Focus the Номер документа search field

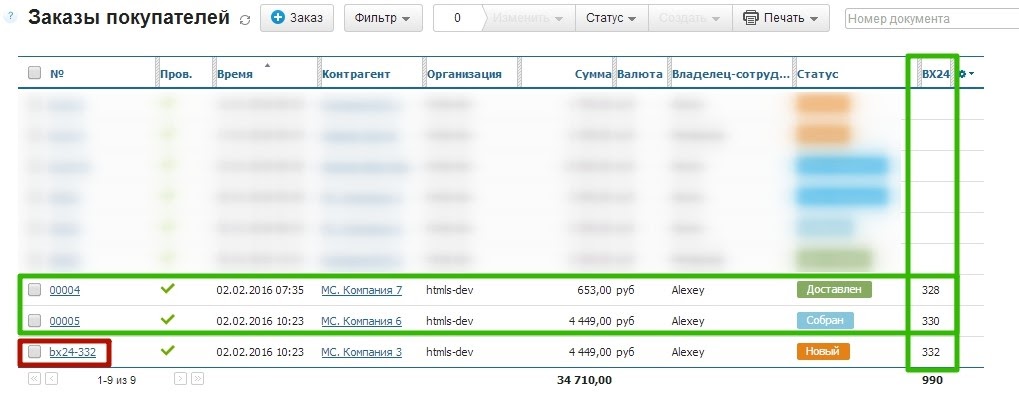(932, 19)
